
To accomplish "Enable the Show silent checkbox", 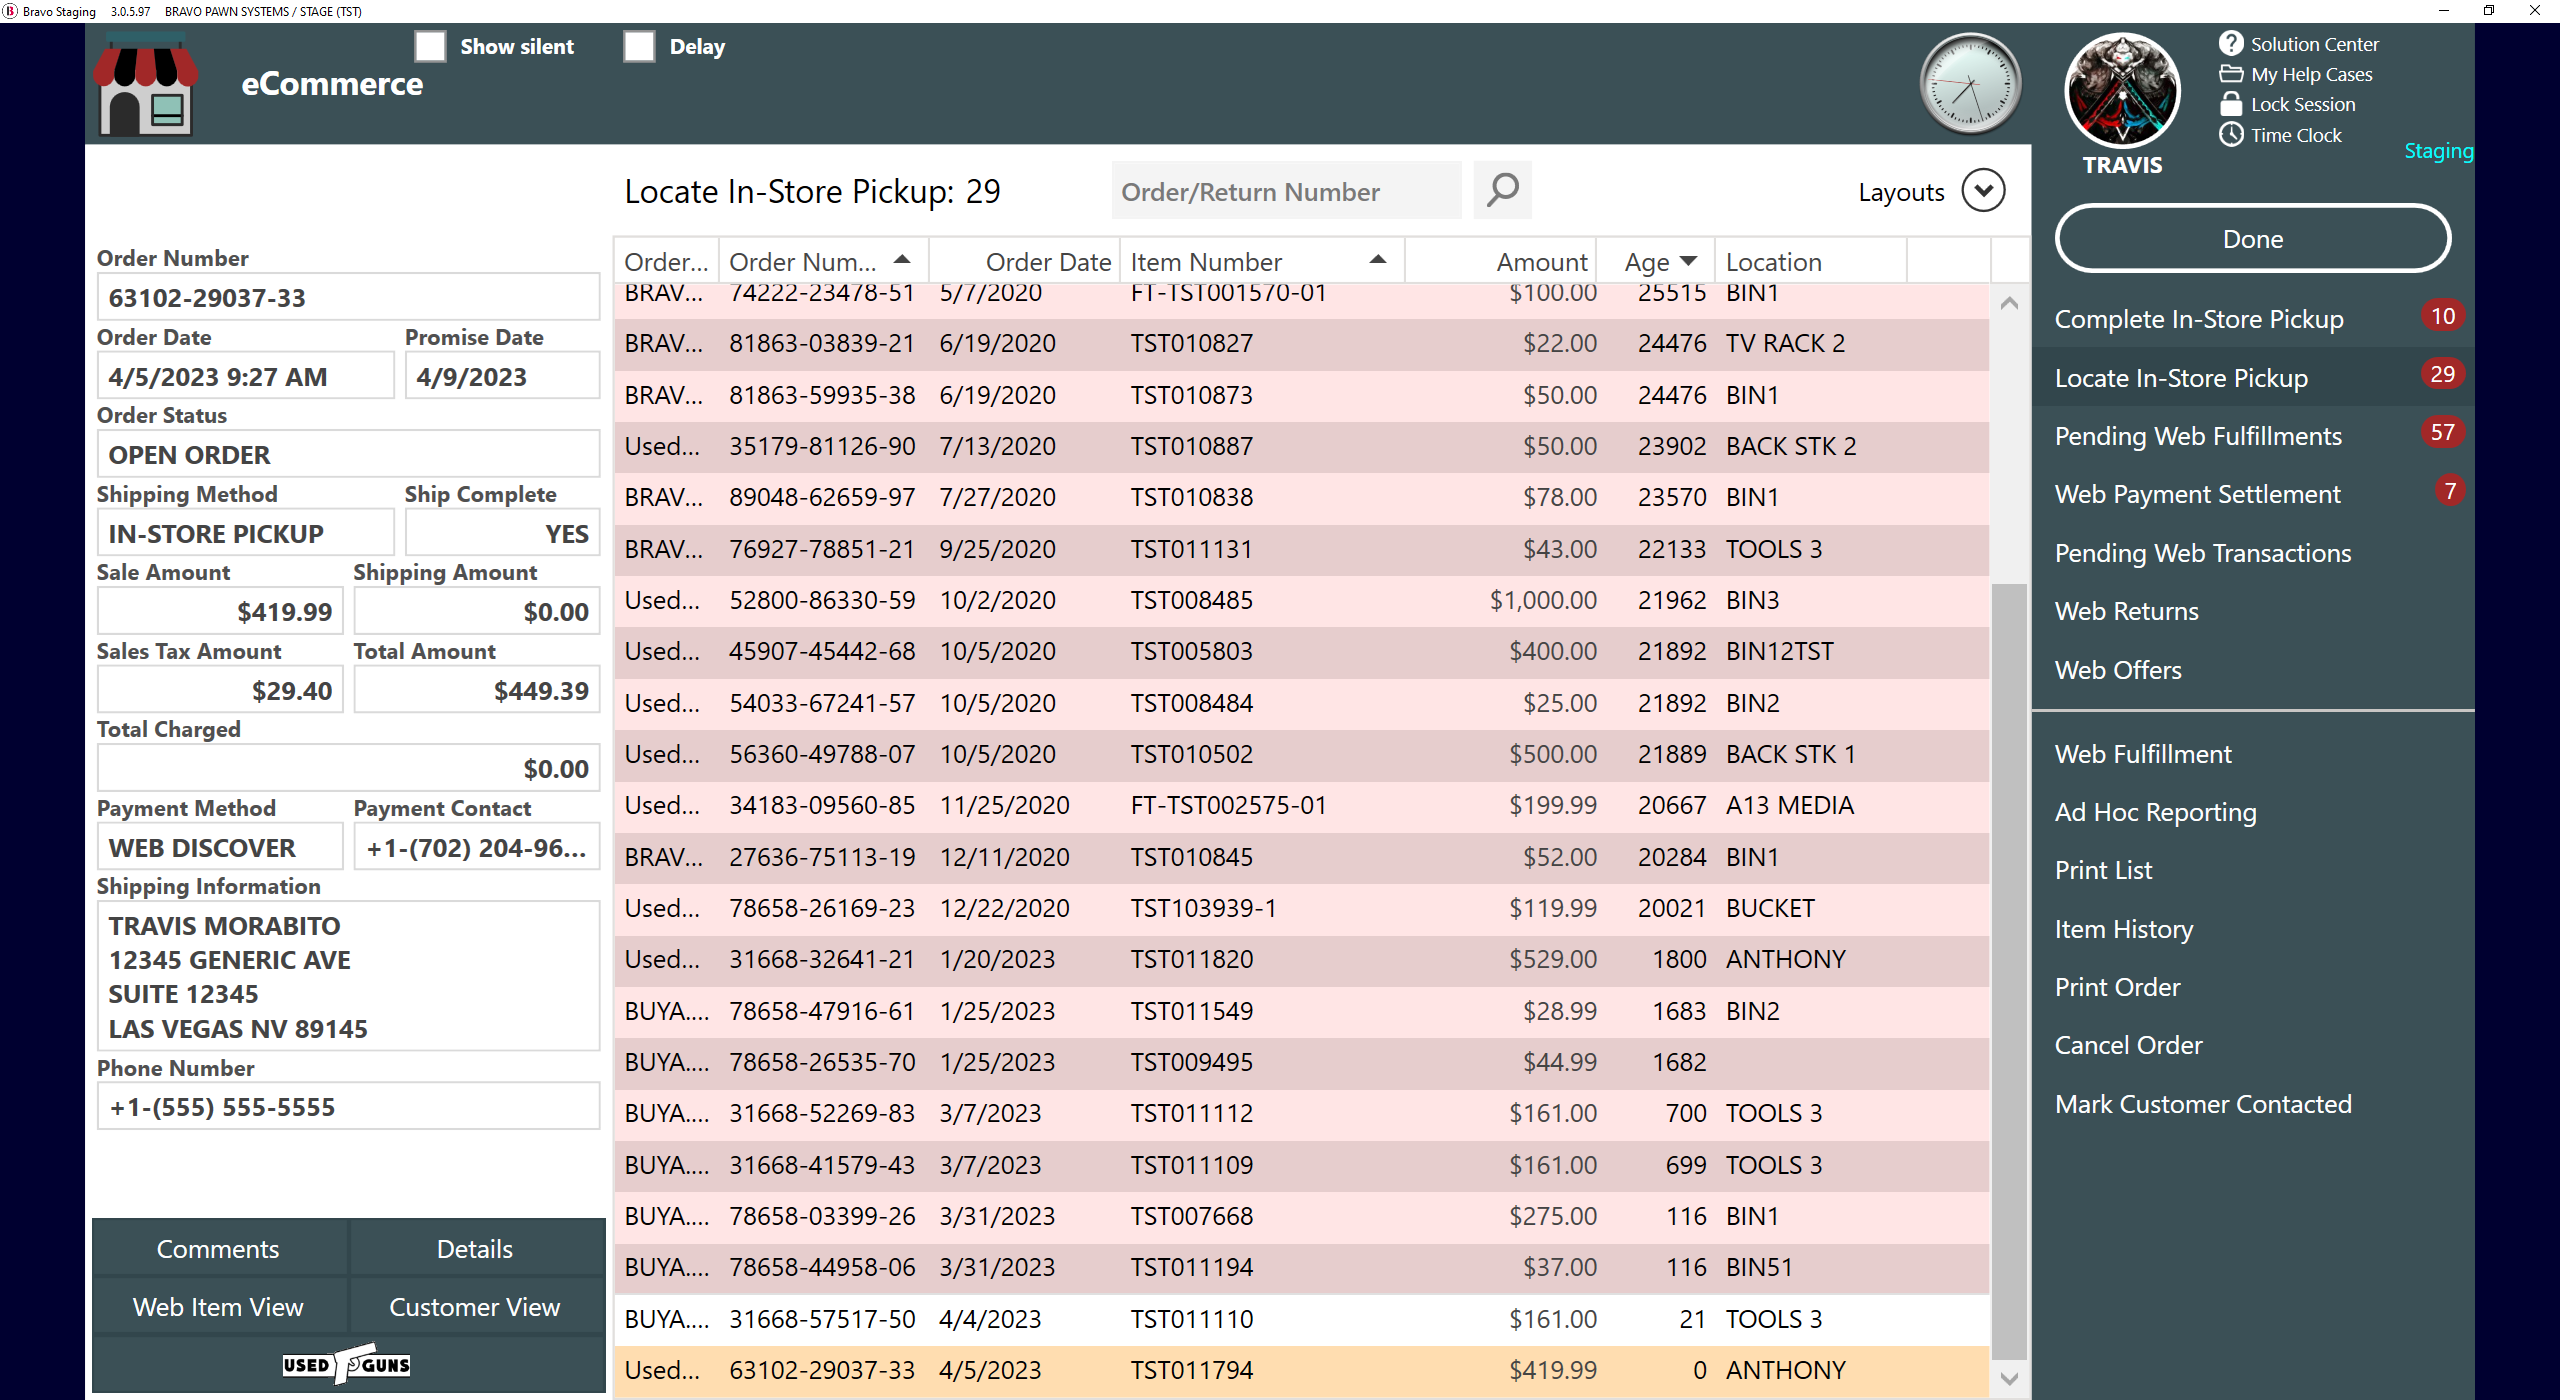I will point(430,46).
